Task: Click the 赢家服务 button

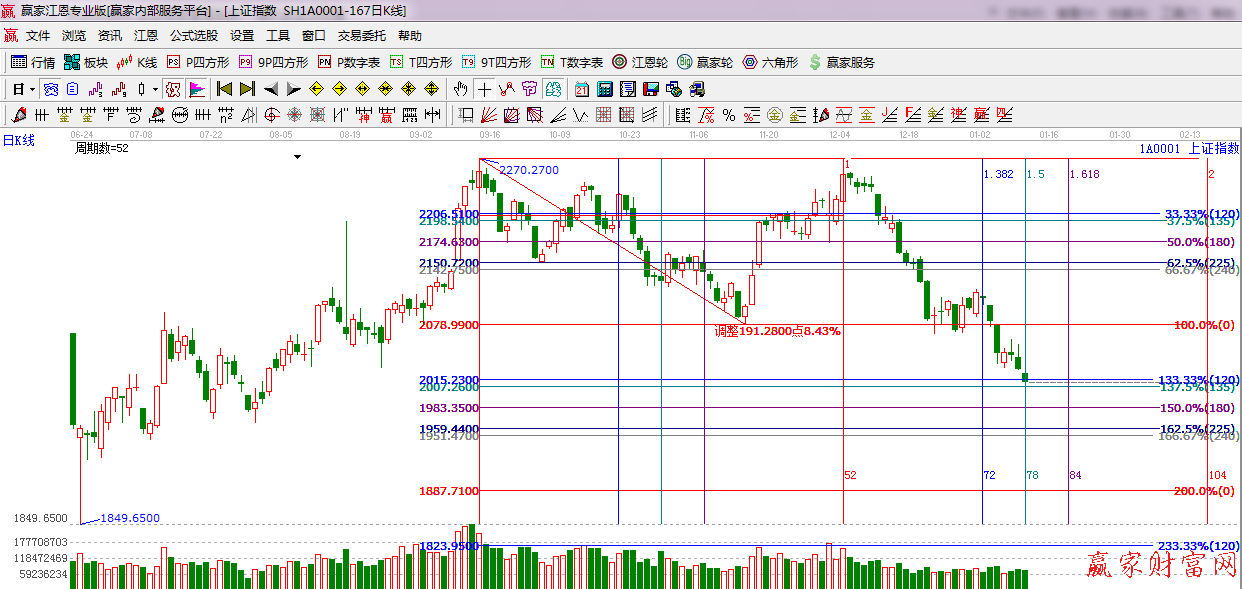Action: pos(841,62)
